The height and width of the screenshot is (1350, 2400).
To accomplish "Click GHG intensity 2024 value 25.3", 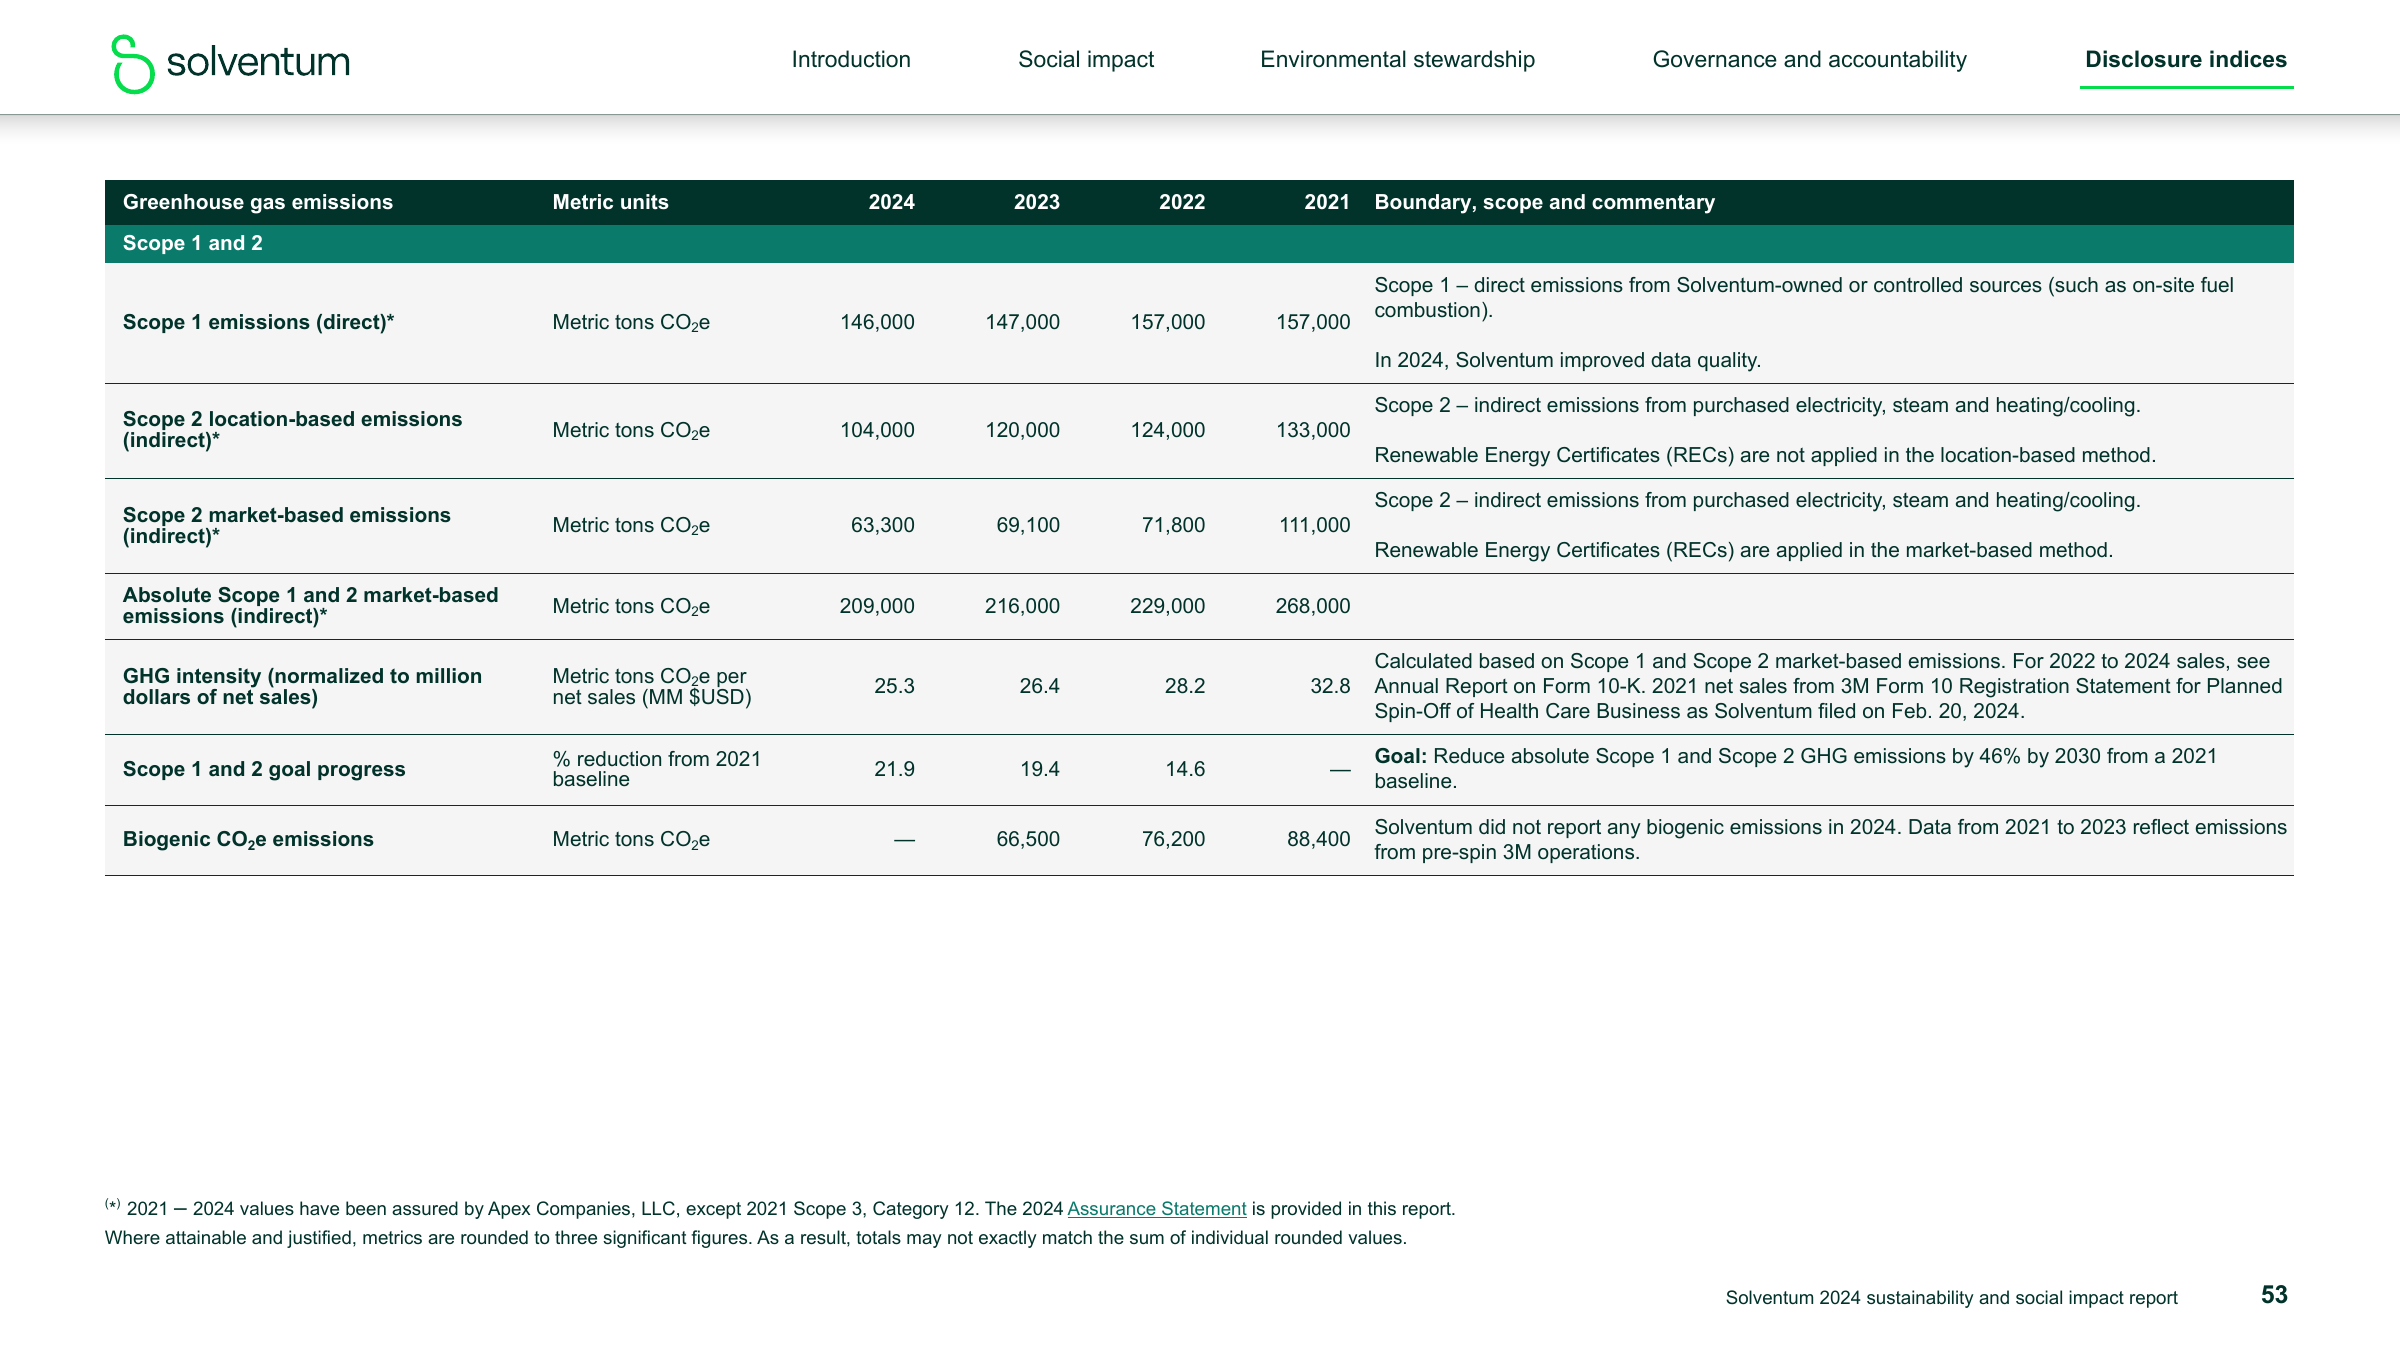I will click(894, 686).
